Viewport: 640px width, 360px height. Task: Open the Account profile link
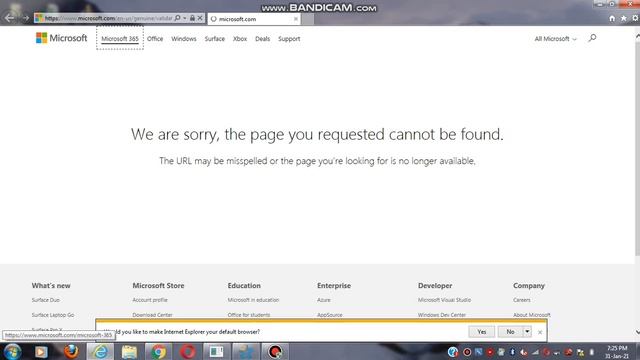point(150,300)
